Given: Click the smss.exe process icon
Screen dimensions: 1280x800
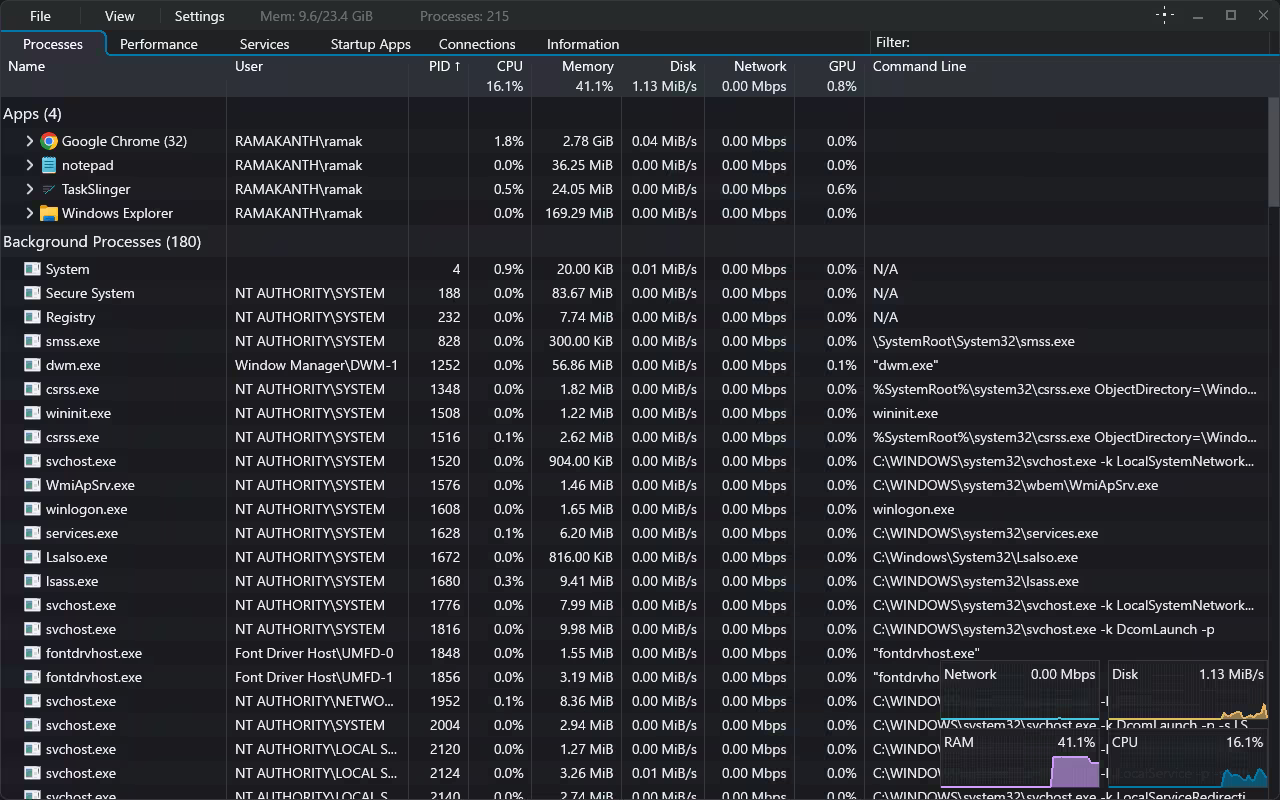Looking at the screenshot, I should pos(32,341).
